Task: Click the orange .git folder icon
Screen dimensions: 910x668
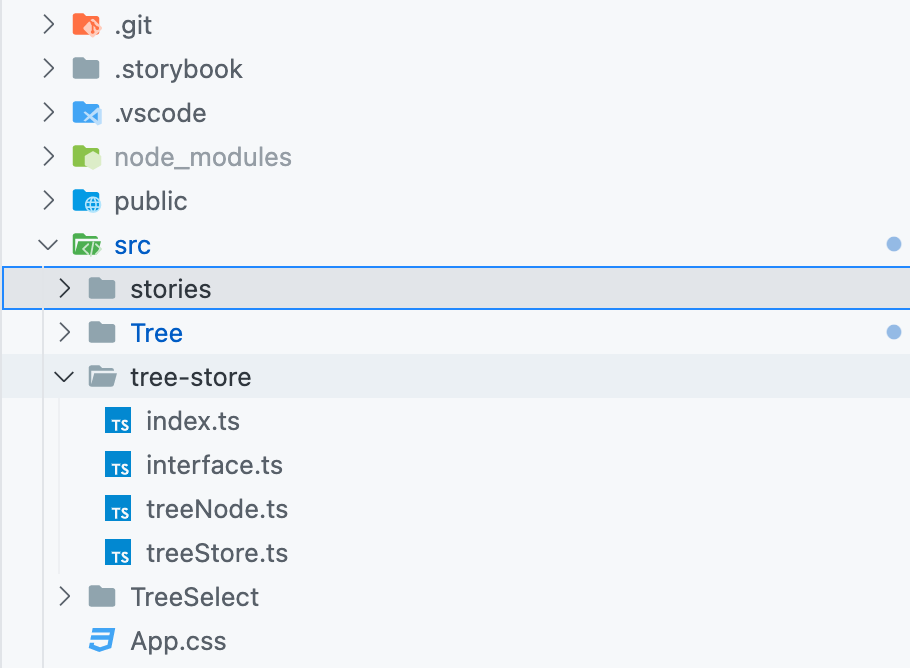Action: pos(87,25)
